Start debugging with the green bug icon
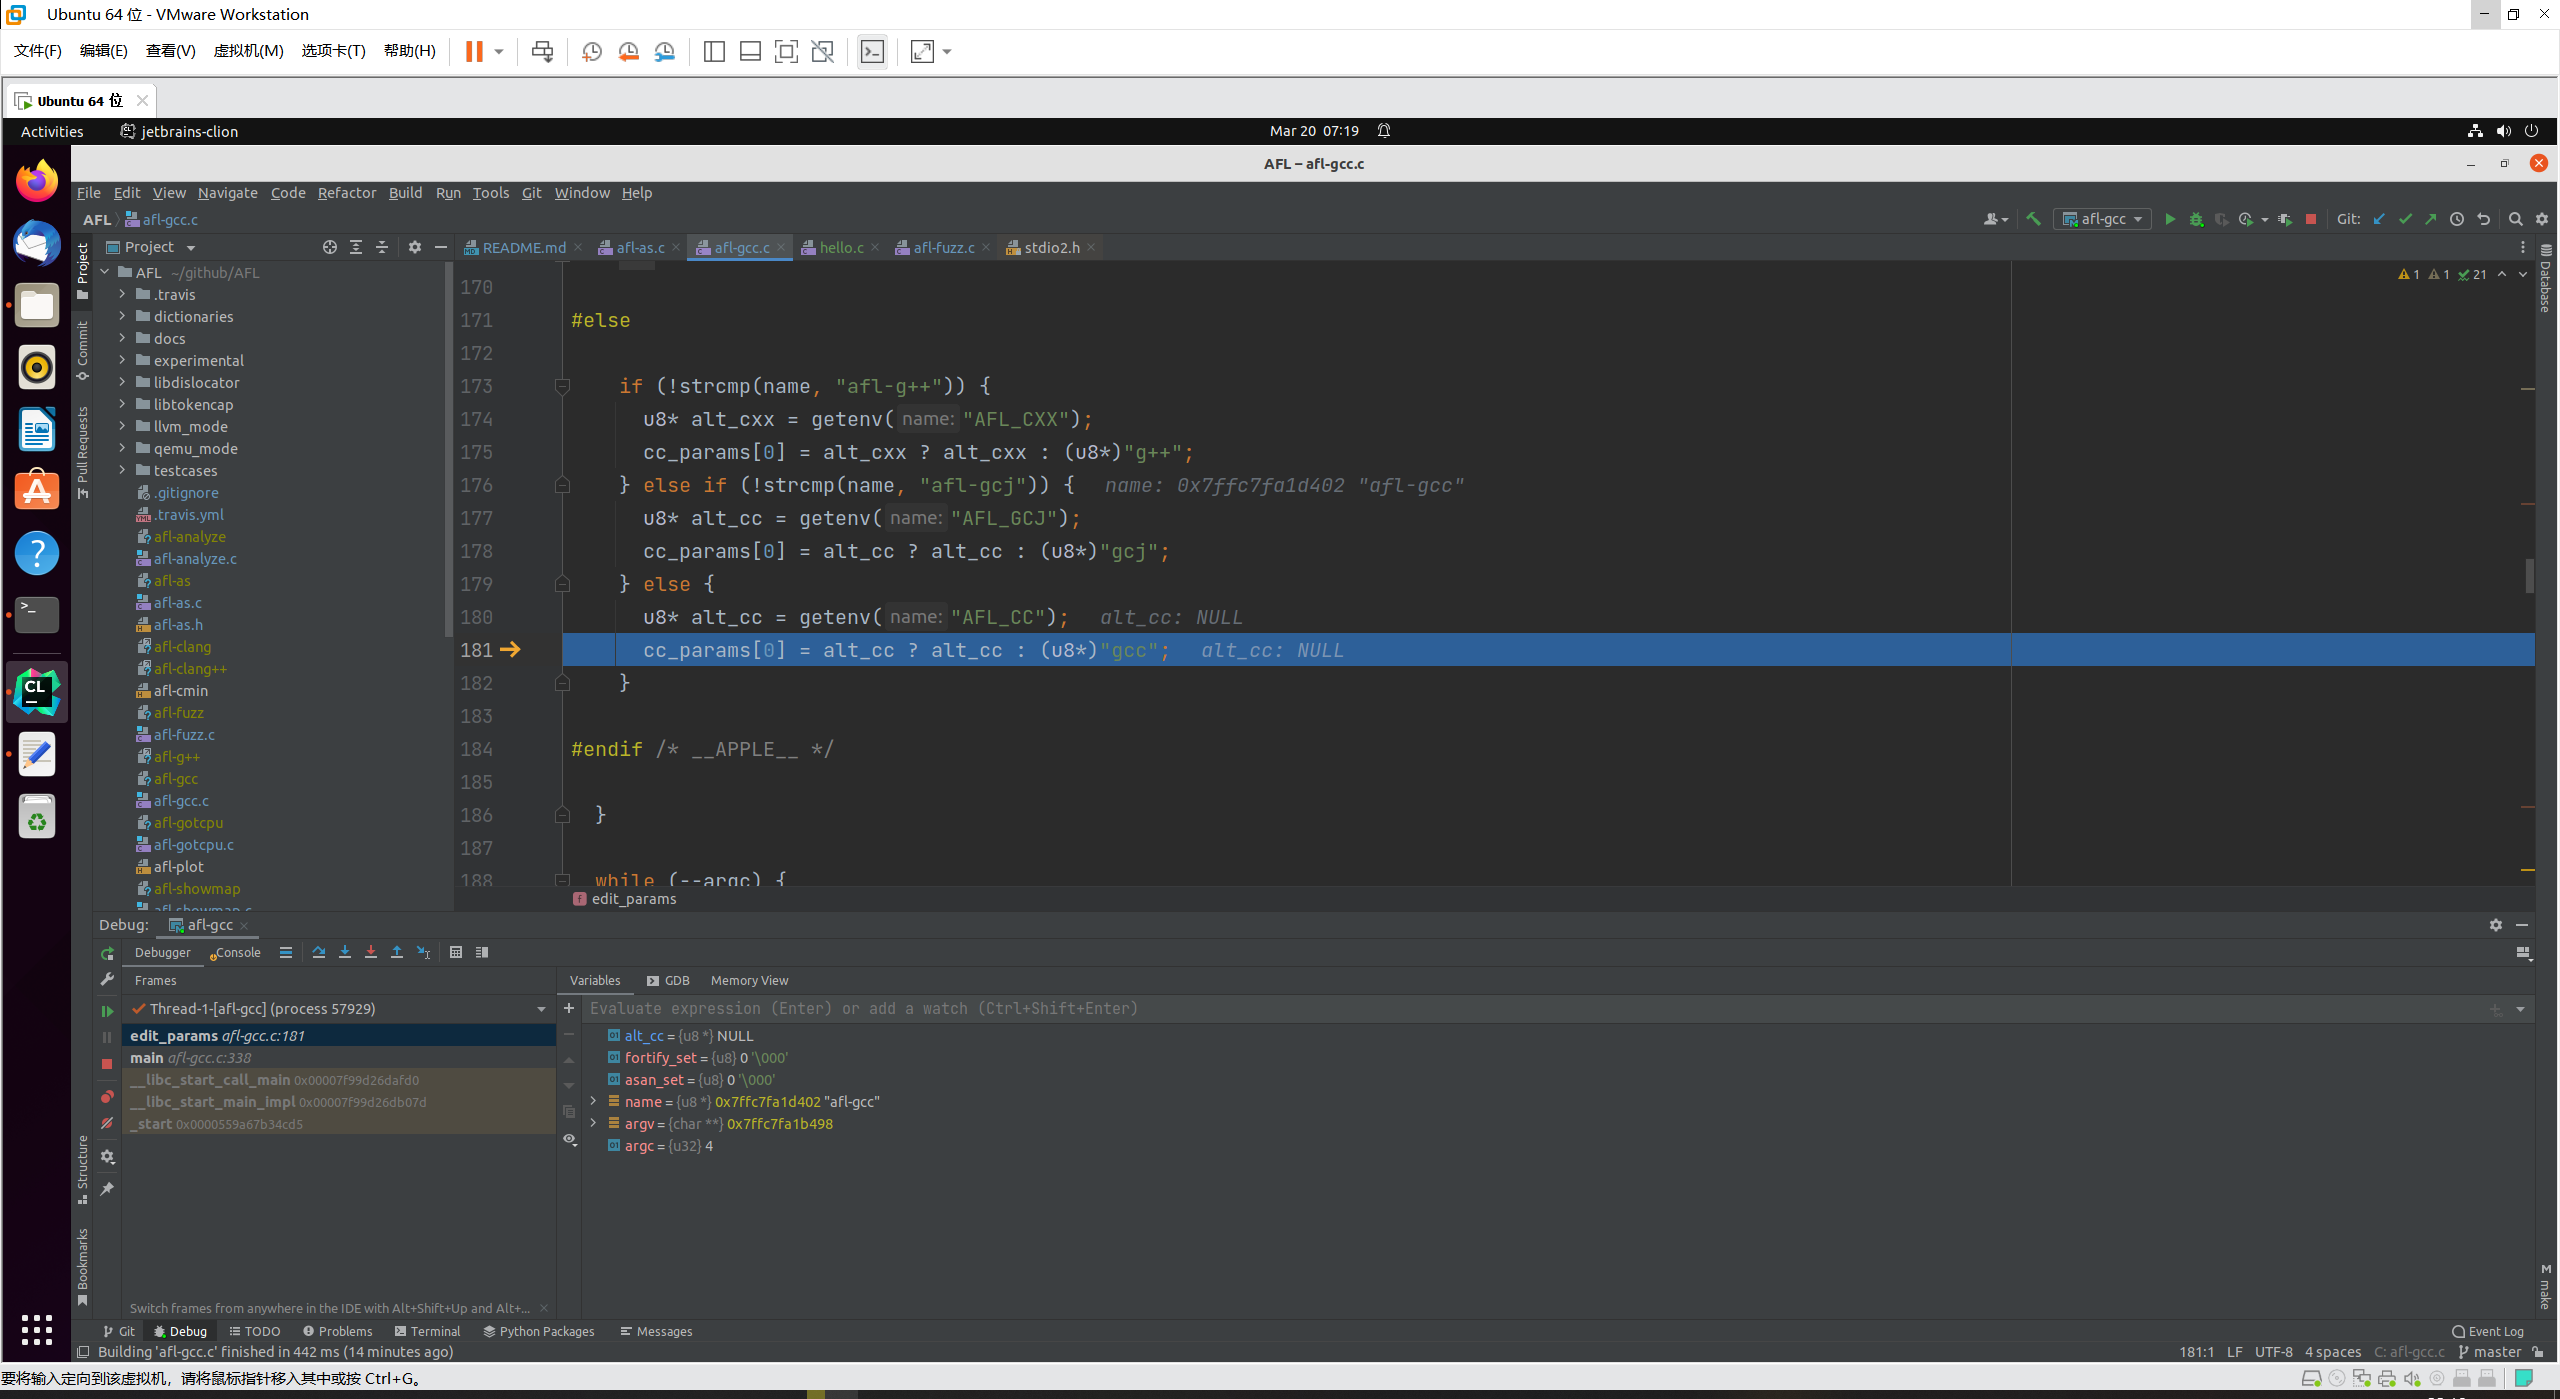Screen dimensions: 2560x1399 [2196, 219]
